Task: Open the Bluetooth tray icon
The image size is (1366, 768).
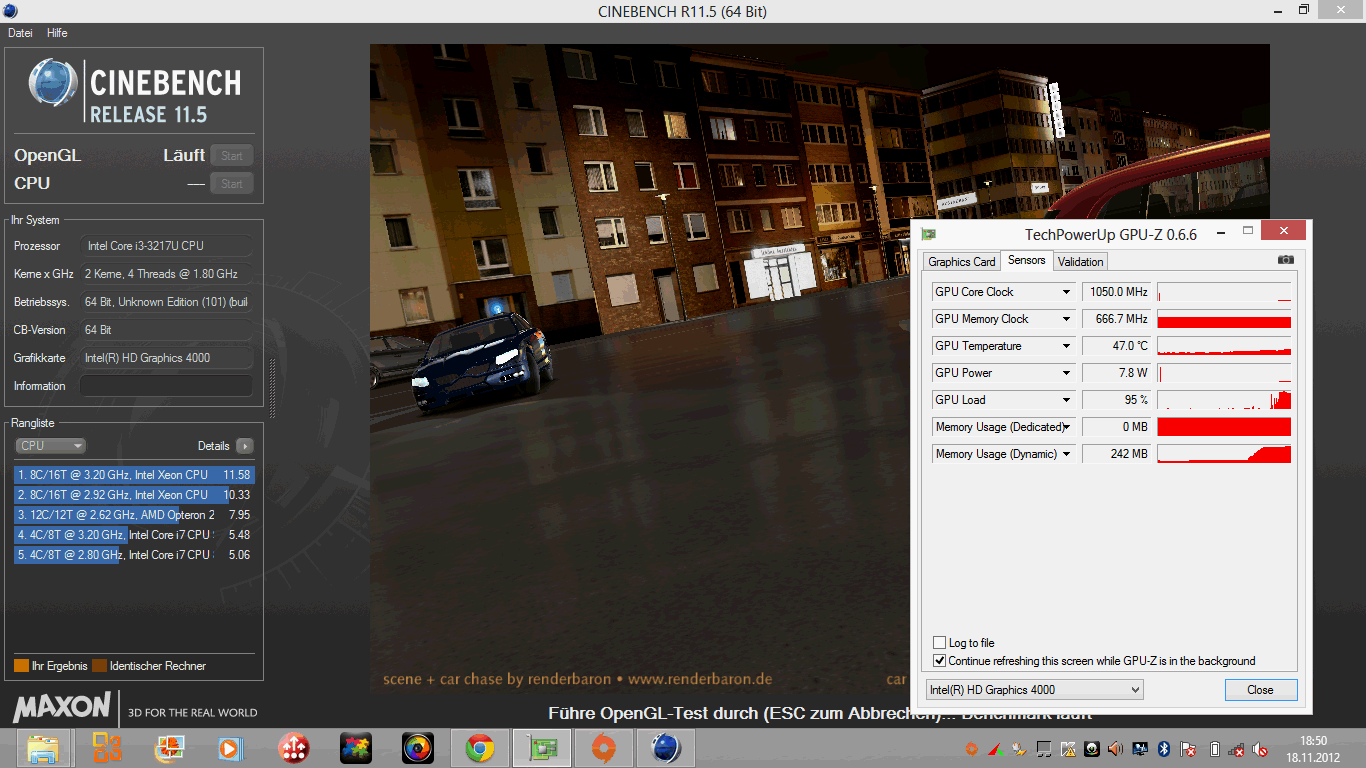Action: [x=1164, y=749]
